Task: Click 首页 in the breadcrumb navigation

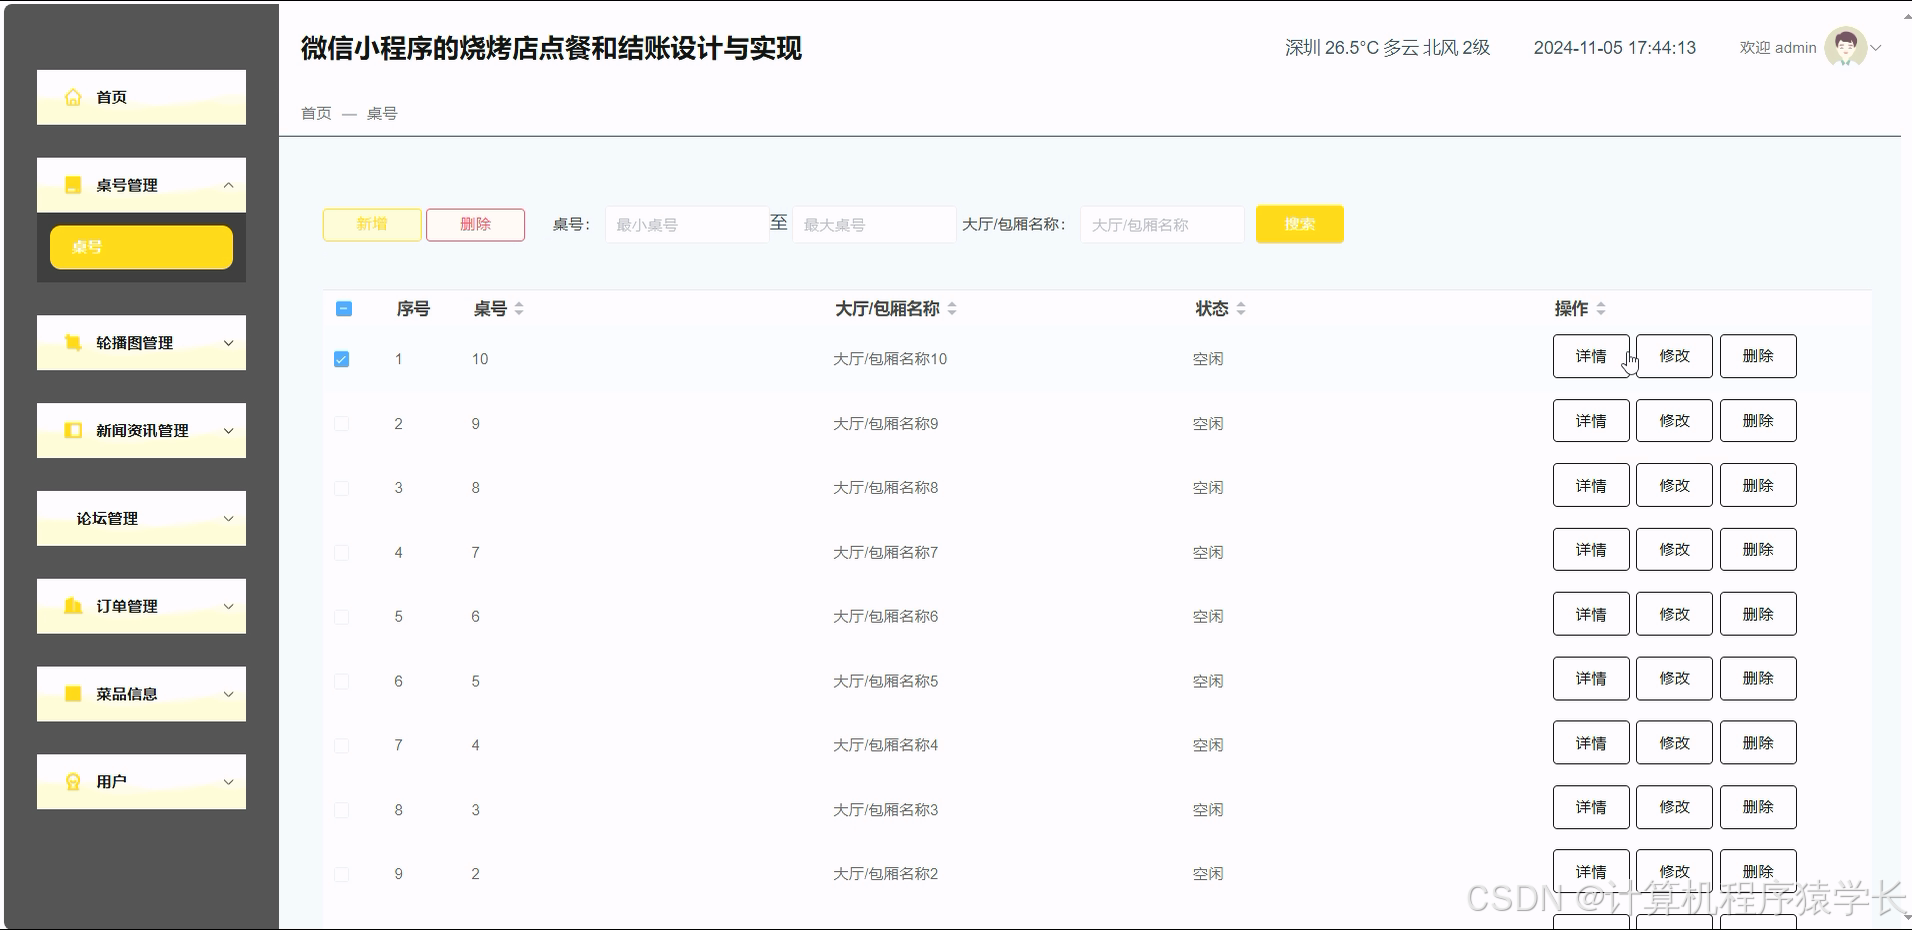Action: [x=314, y=113]
